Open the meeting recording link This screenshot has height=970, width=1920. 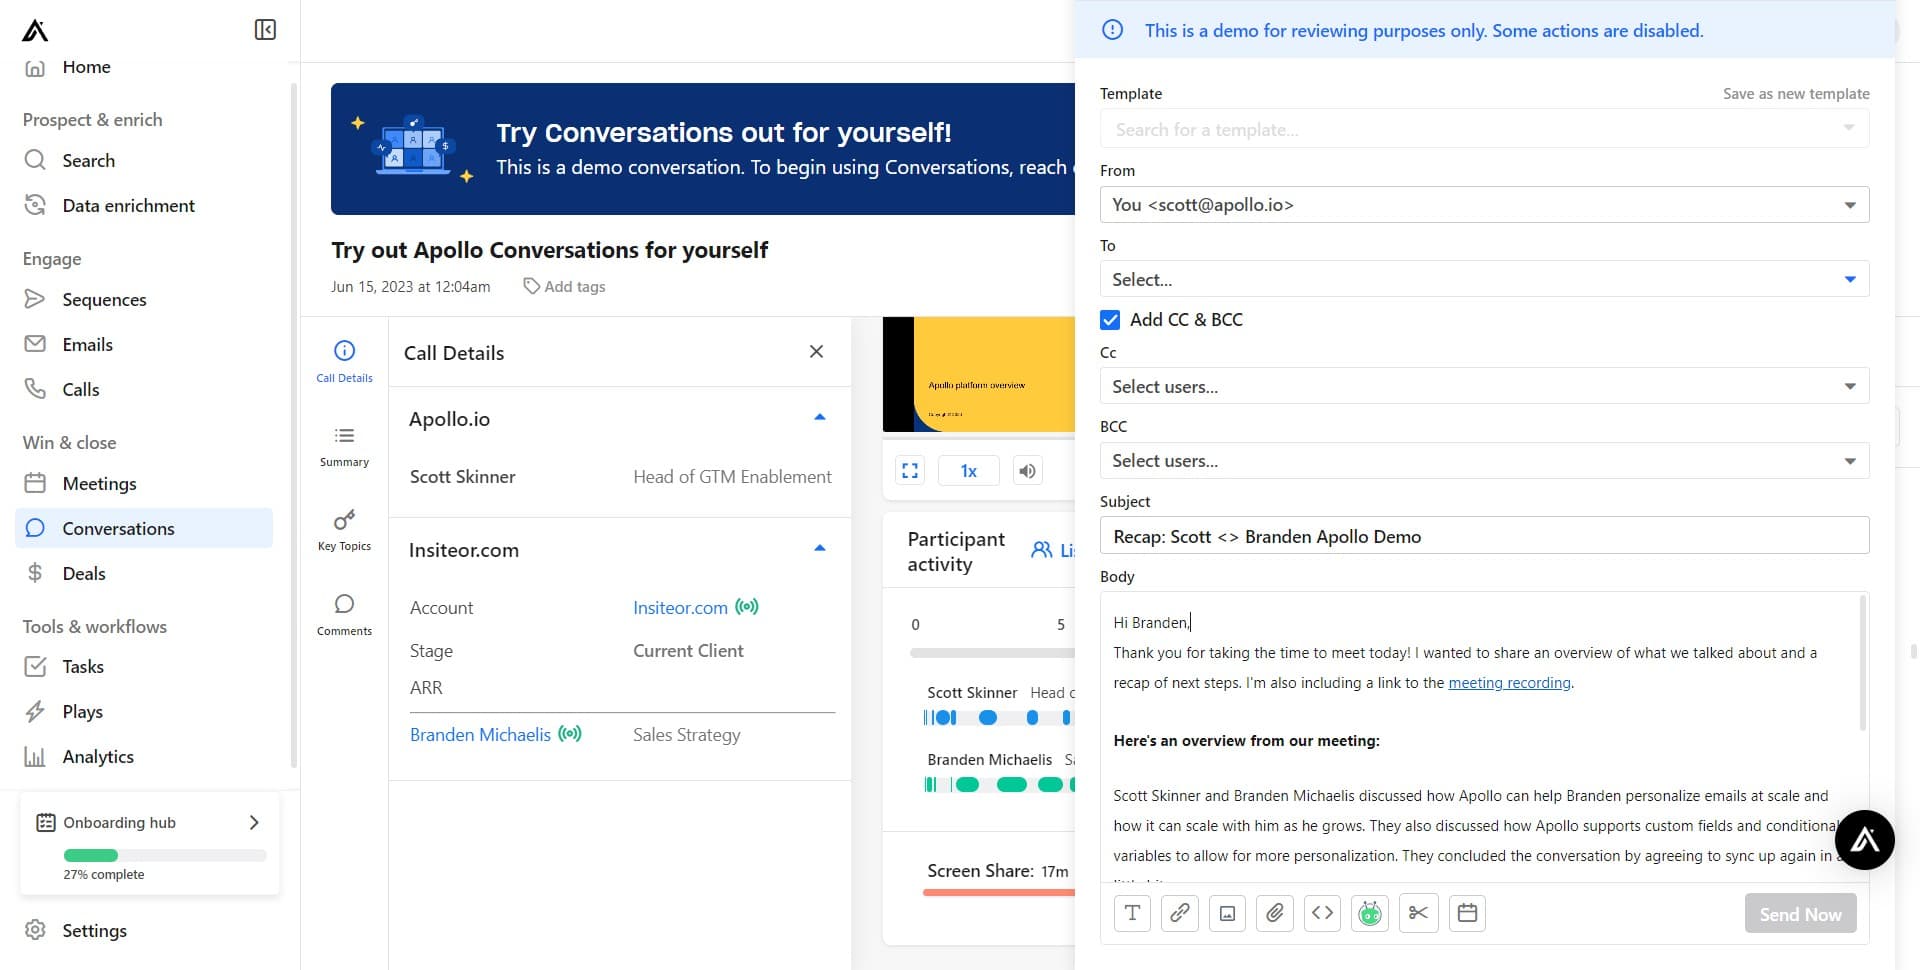(x=1509, y=683)
